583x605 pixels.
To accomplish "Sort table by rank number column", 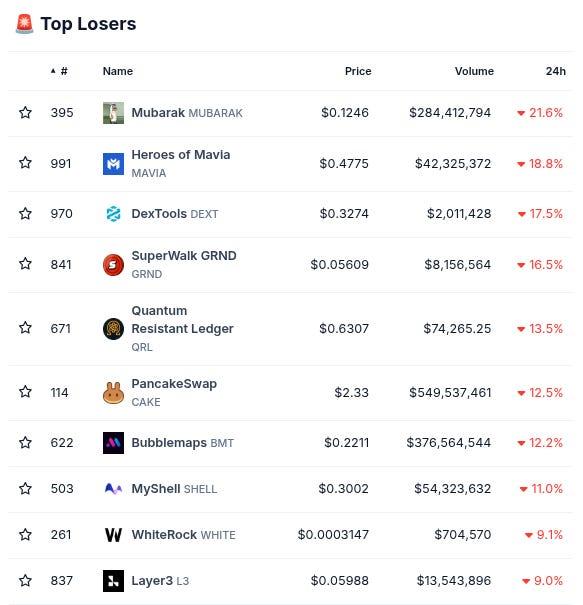I will pyautogui.click(x=59, y=71).
